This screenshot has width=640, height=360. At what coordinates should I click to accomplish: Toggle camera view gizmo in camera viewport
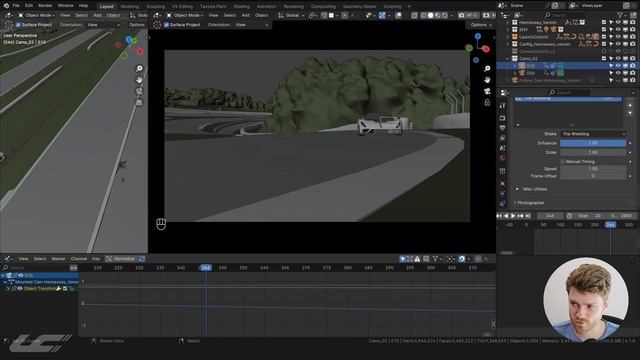coord(487,91)
